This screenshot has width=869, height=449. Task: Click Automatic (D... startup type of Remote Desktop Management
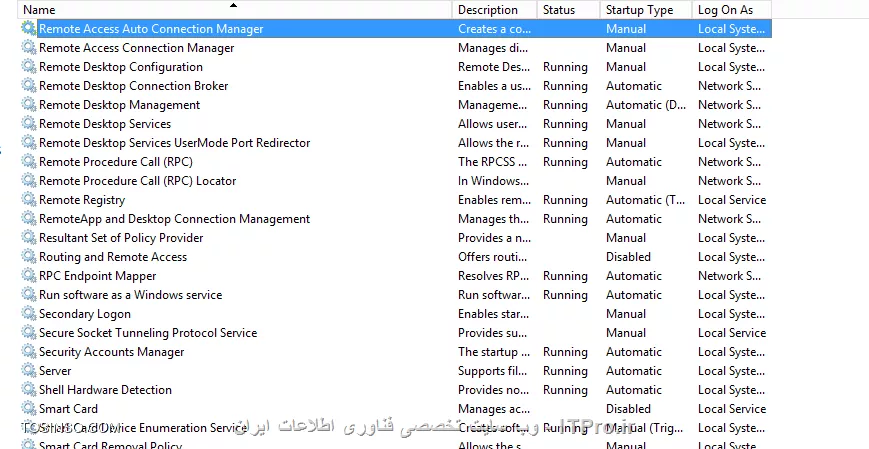[x=646, y=105]
